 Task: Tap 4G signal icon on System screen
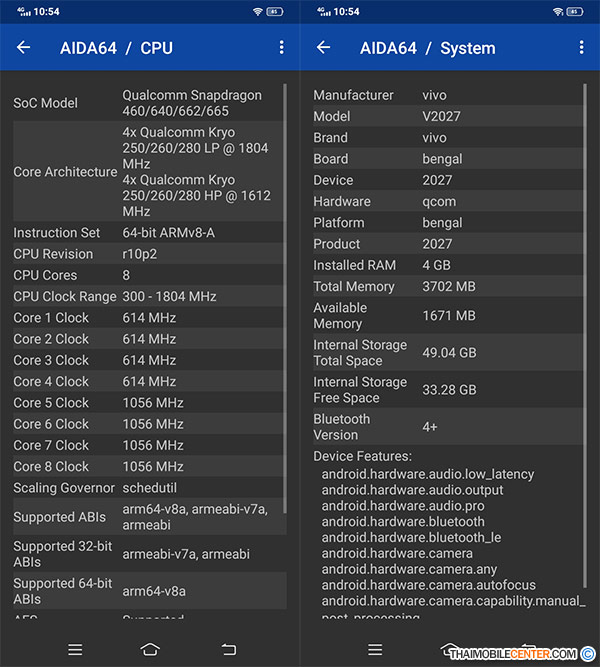(x=323, y=11)
